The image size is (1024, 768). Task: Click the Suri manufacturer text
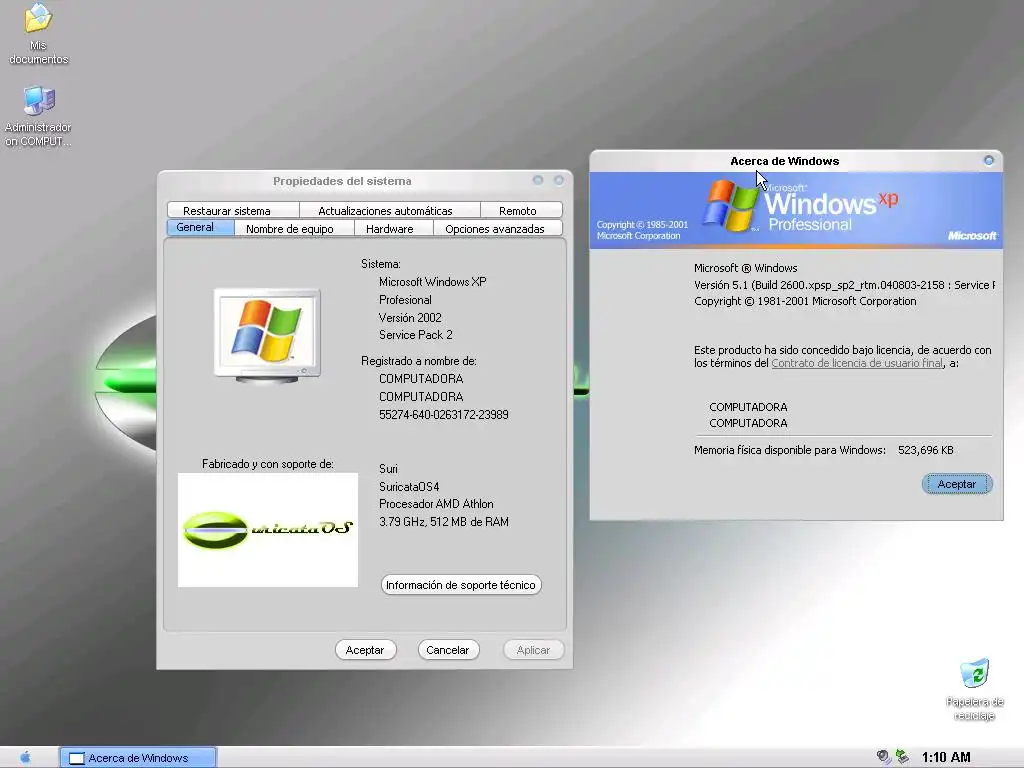pyautogui.click(x=388, y=469)
